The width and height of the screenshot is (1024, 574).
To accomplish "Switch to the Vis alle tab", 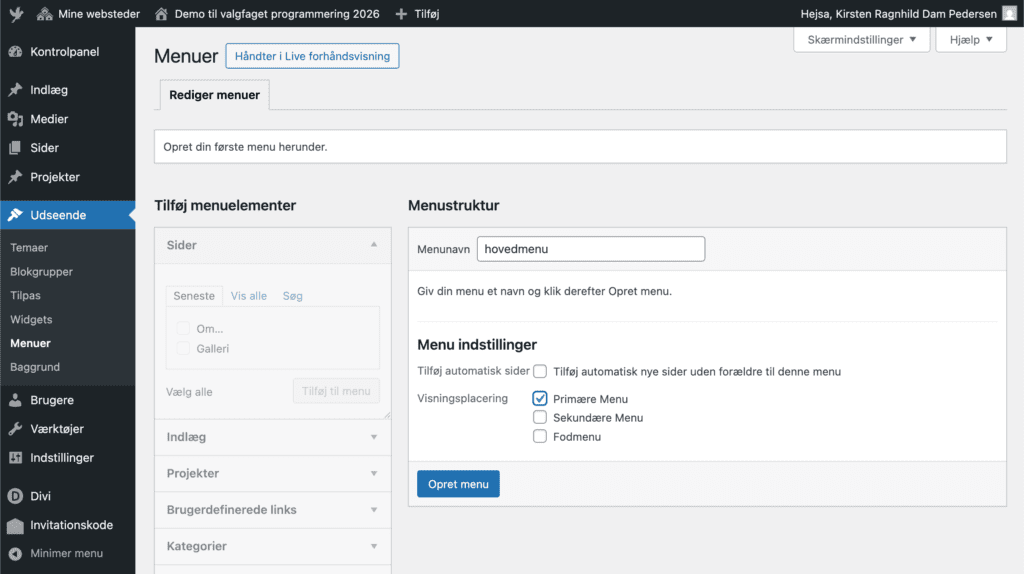I will (x=249, y=296).
